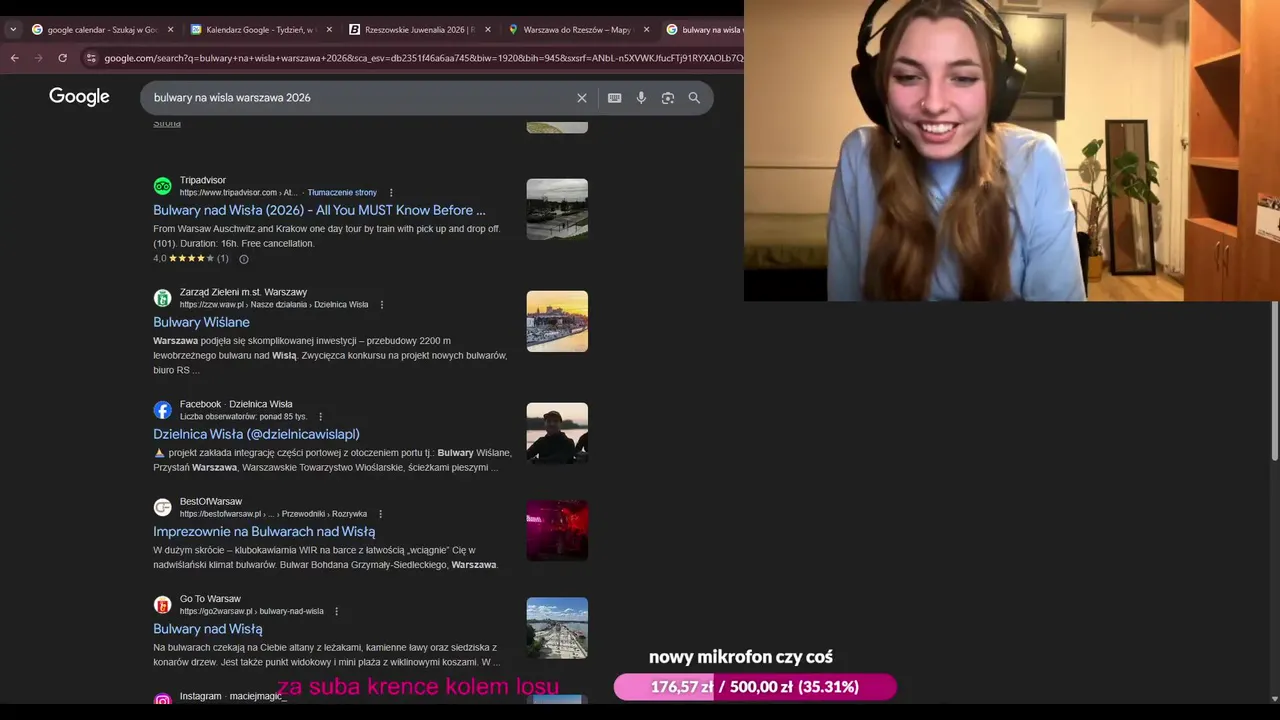Open the three-dot menu for the zzw.waw.pl result
Screen dimensions: 1280x720
click(381, 304)
